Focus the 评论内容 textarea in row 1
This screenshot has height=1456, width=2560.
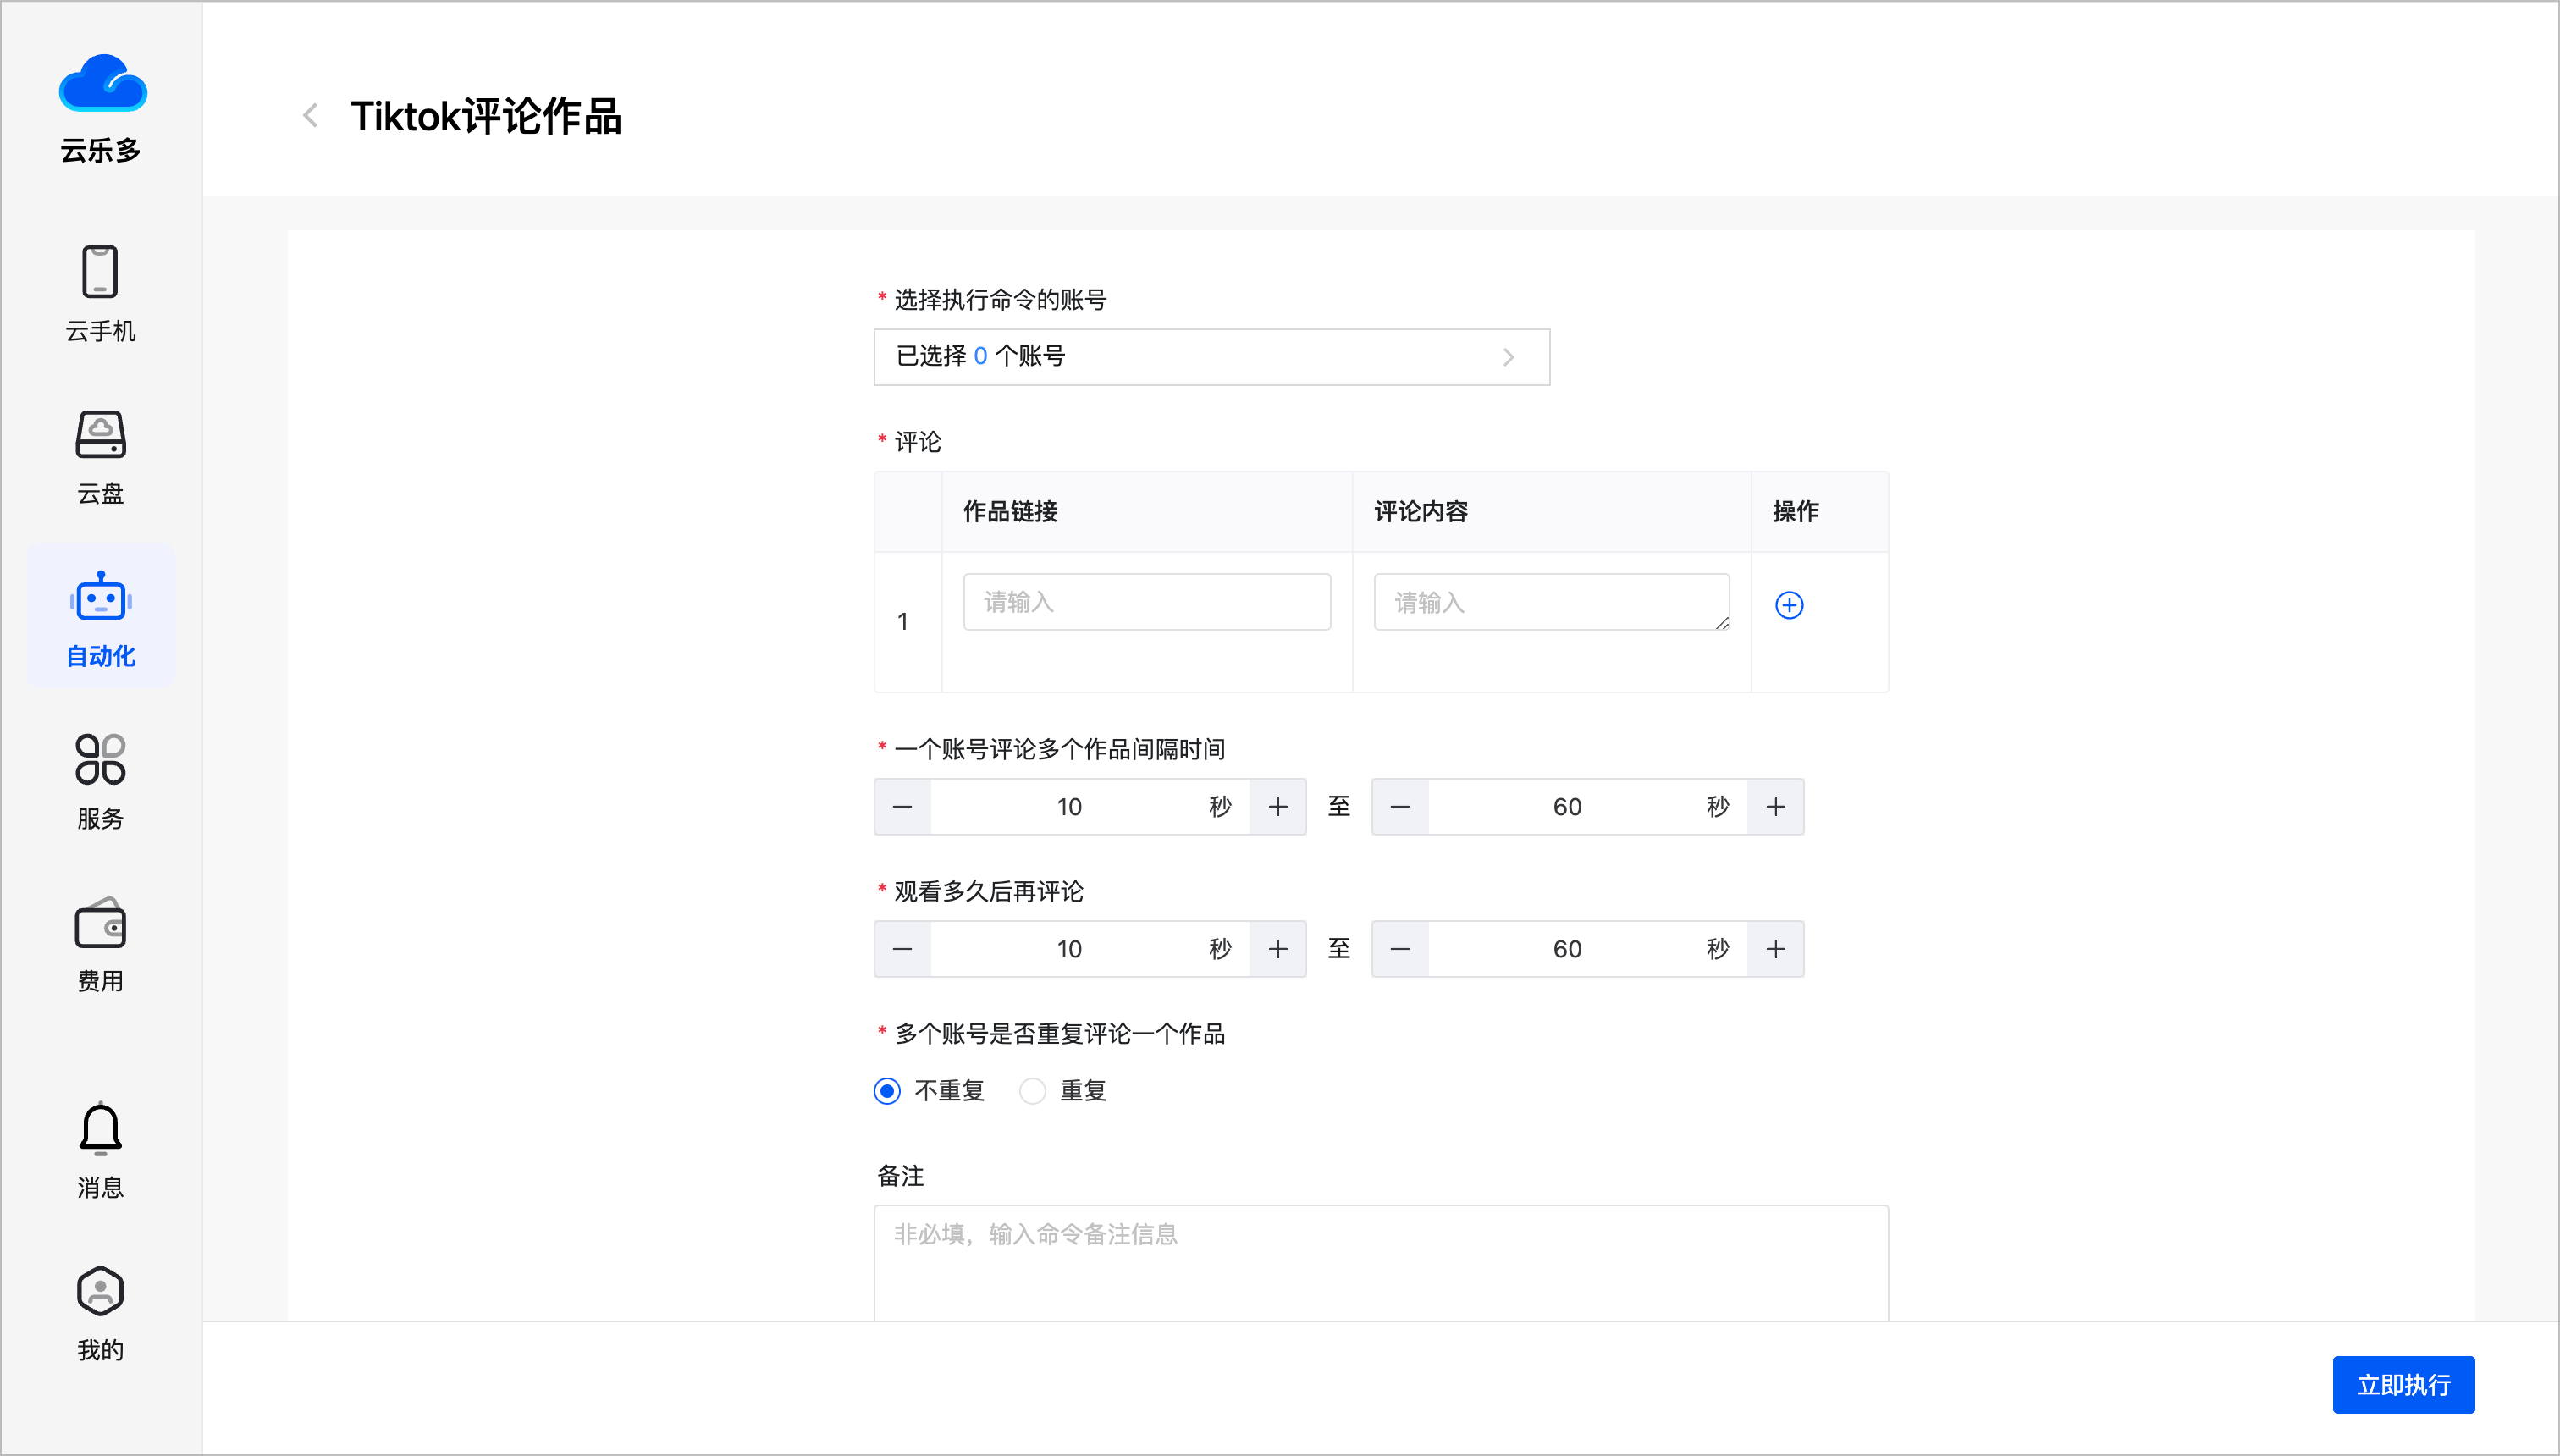[1551, 602]
